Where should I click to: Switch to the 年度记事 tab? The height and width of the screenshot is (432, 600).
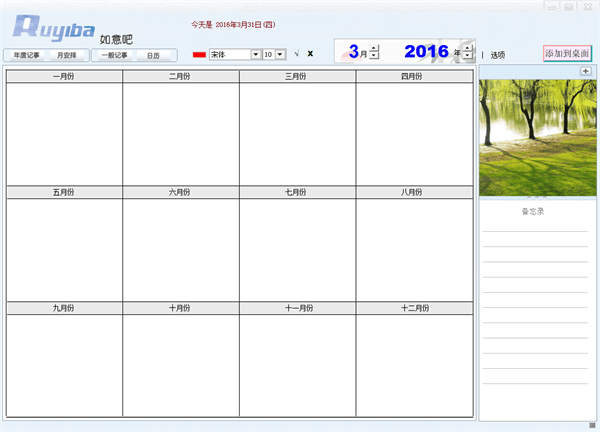(27, 55)
